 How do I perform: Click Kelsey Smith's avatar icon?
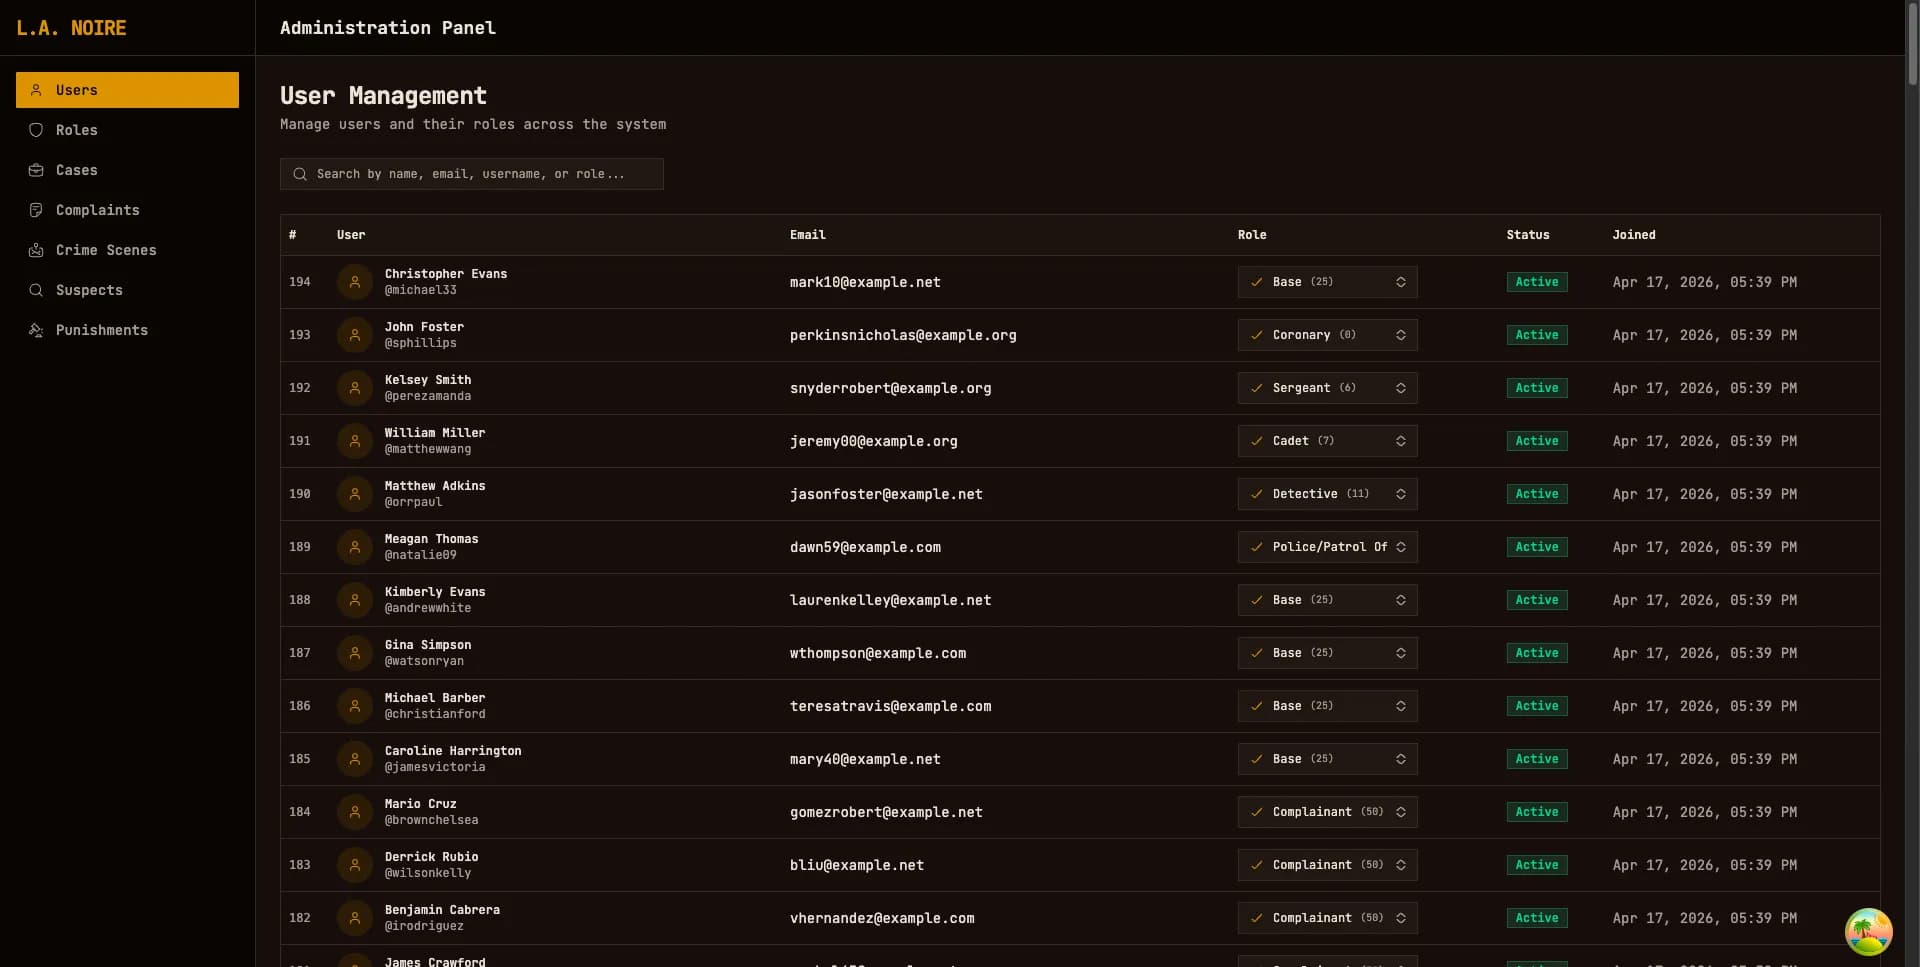click(x=355, y=388)
